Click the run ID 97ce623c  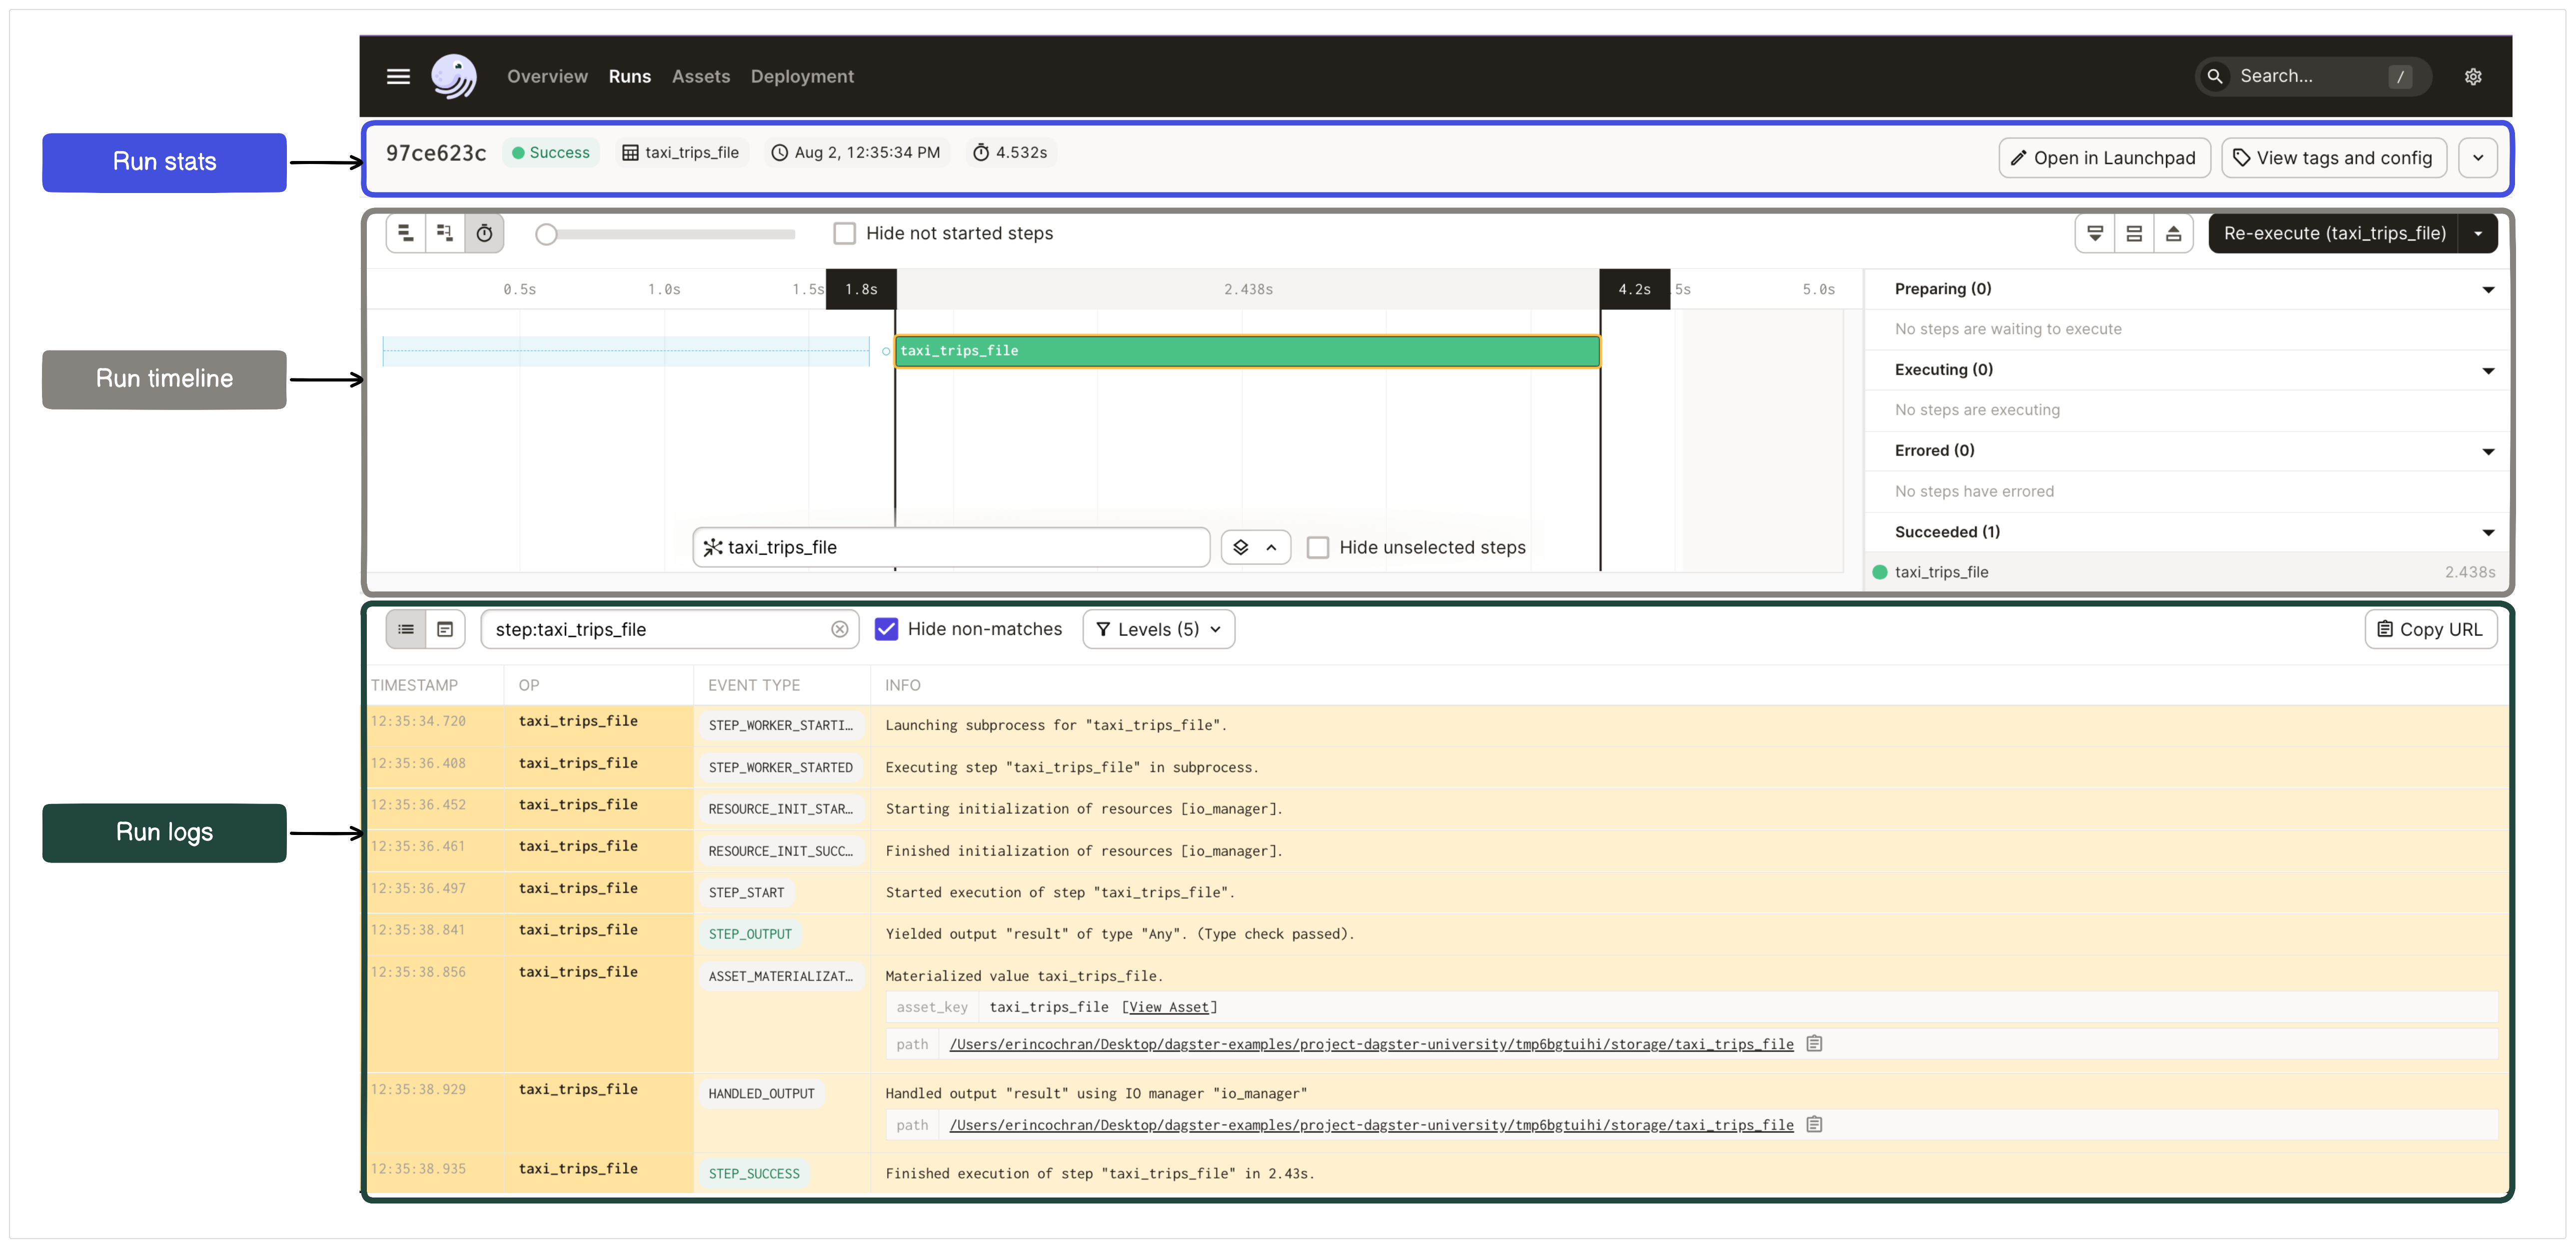click(x=436, y=153)
